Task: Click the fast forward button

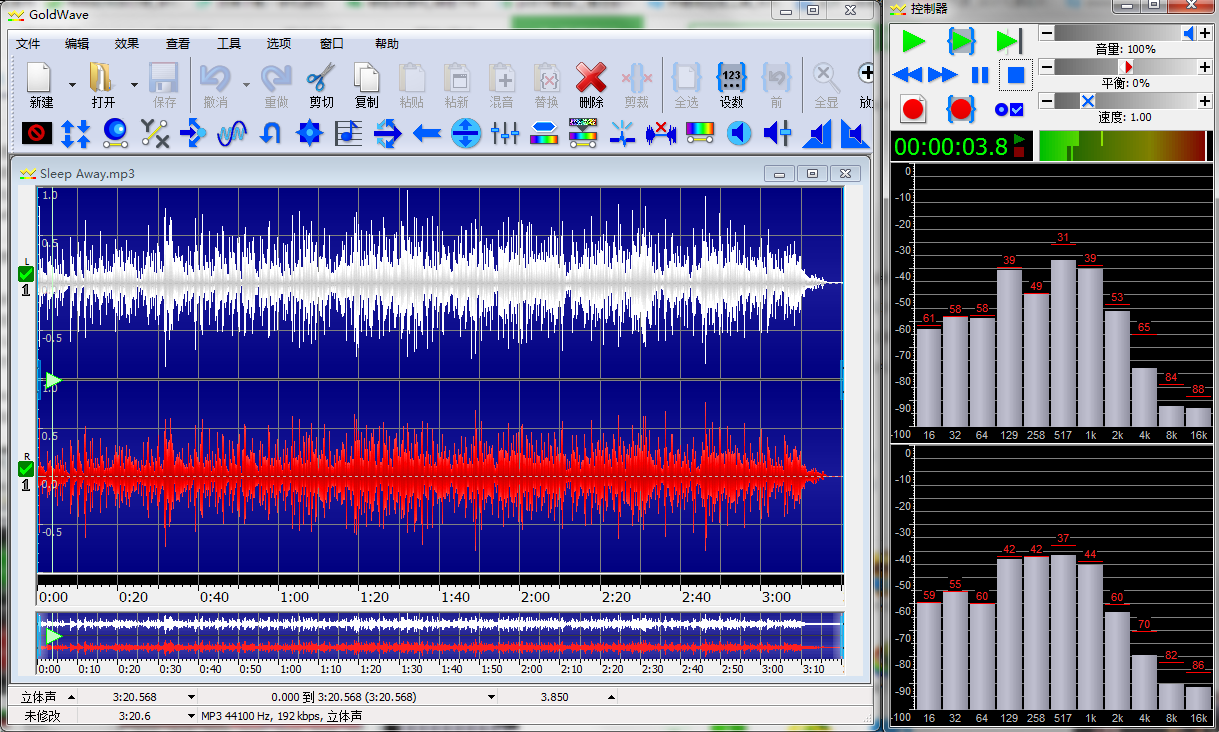Action: coord(942,75)
